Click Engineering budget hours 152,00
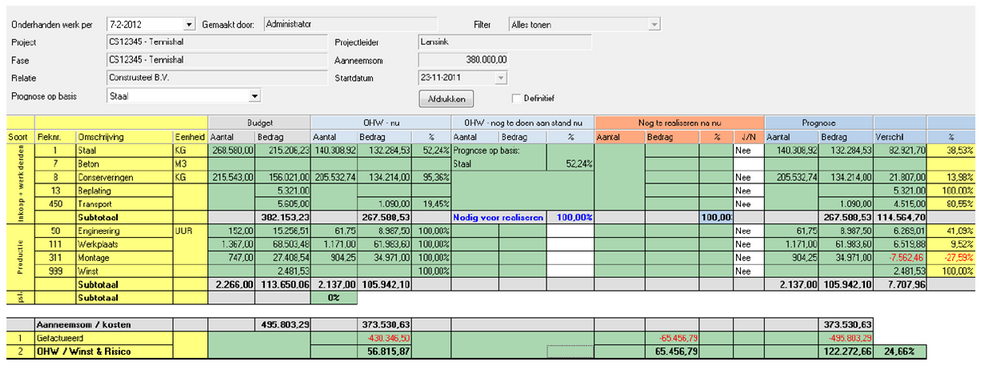 pyautogui.click(x=231, y=231)
